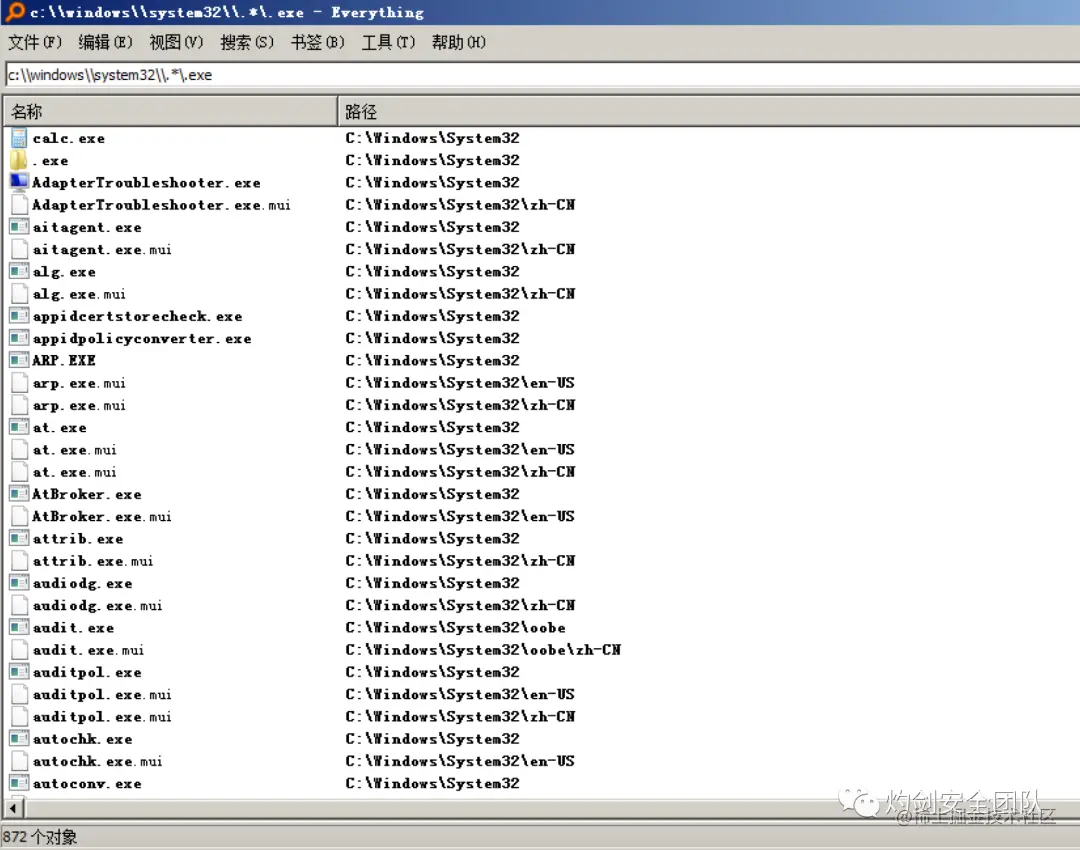Select the autochk.exe.mui file name
1080x850 pixels.
coord(97,761)
